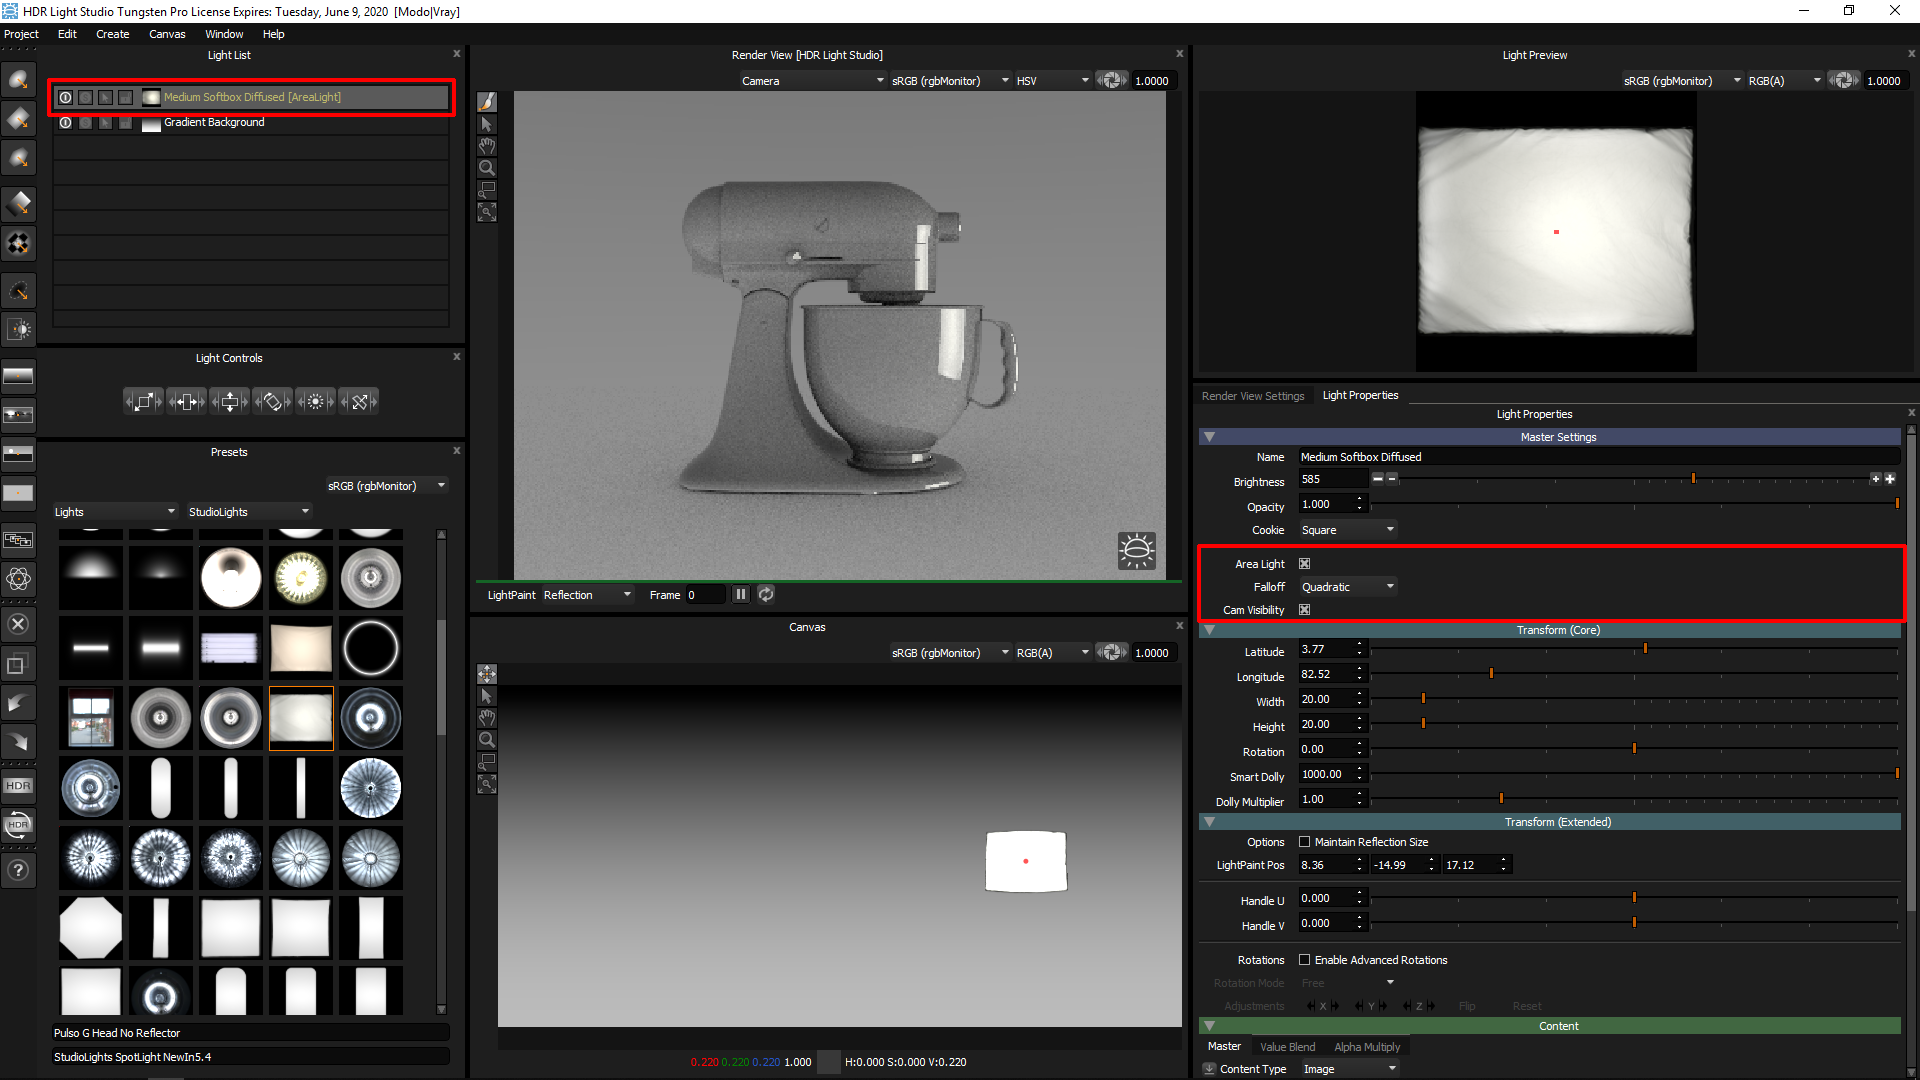Click the rotate control in Light Controls
The height and width of the screenshot is (1080, 1920).
pos(272,402)
